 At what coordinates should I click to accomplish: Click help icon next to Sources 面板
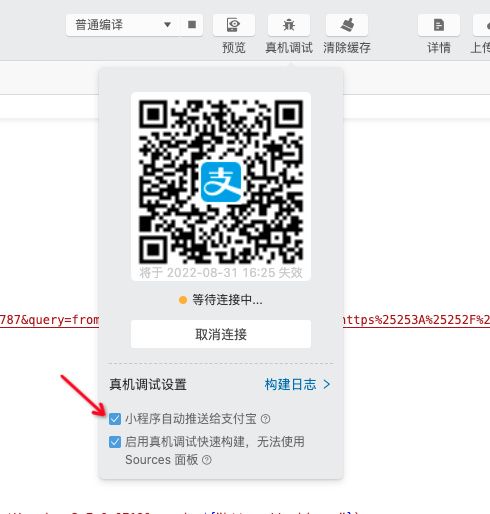tap(207, 460)
